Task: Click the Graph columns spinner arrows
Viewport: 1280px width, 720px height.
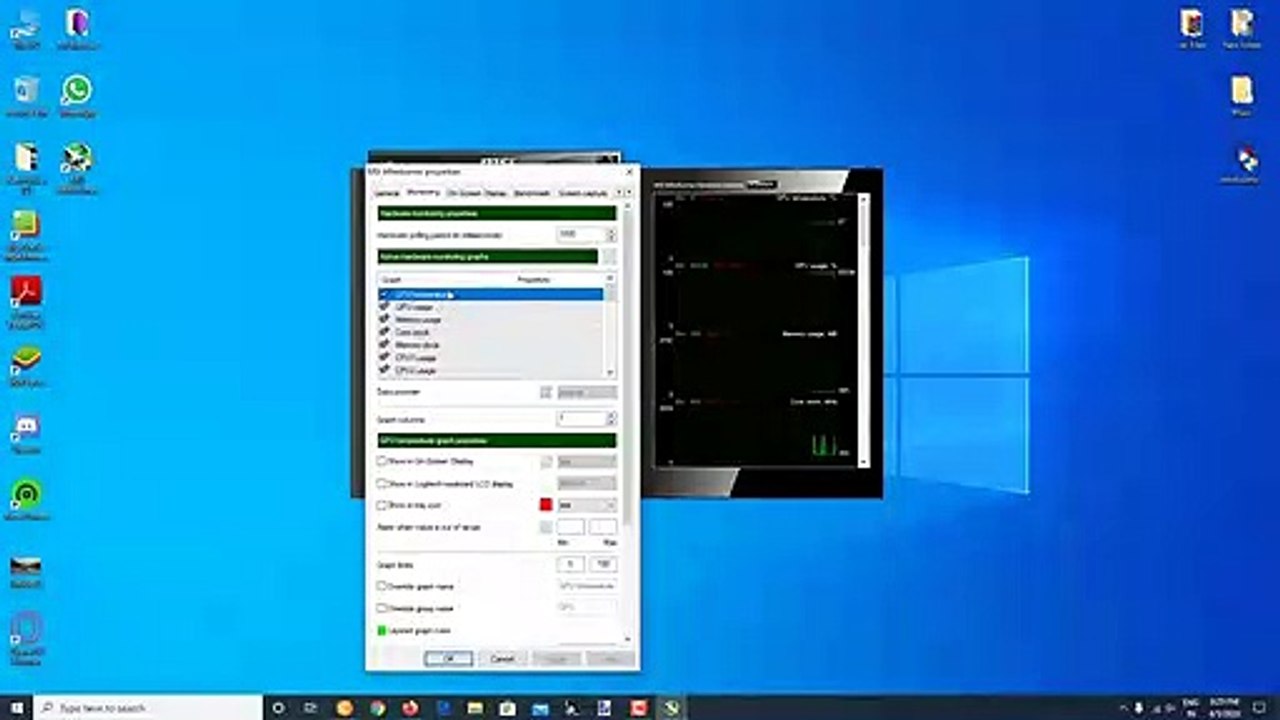Action: (x=611, y=418)
